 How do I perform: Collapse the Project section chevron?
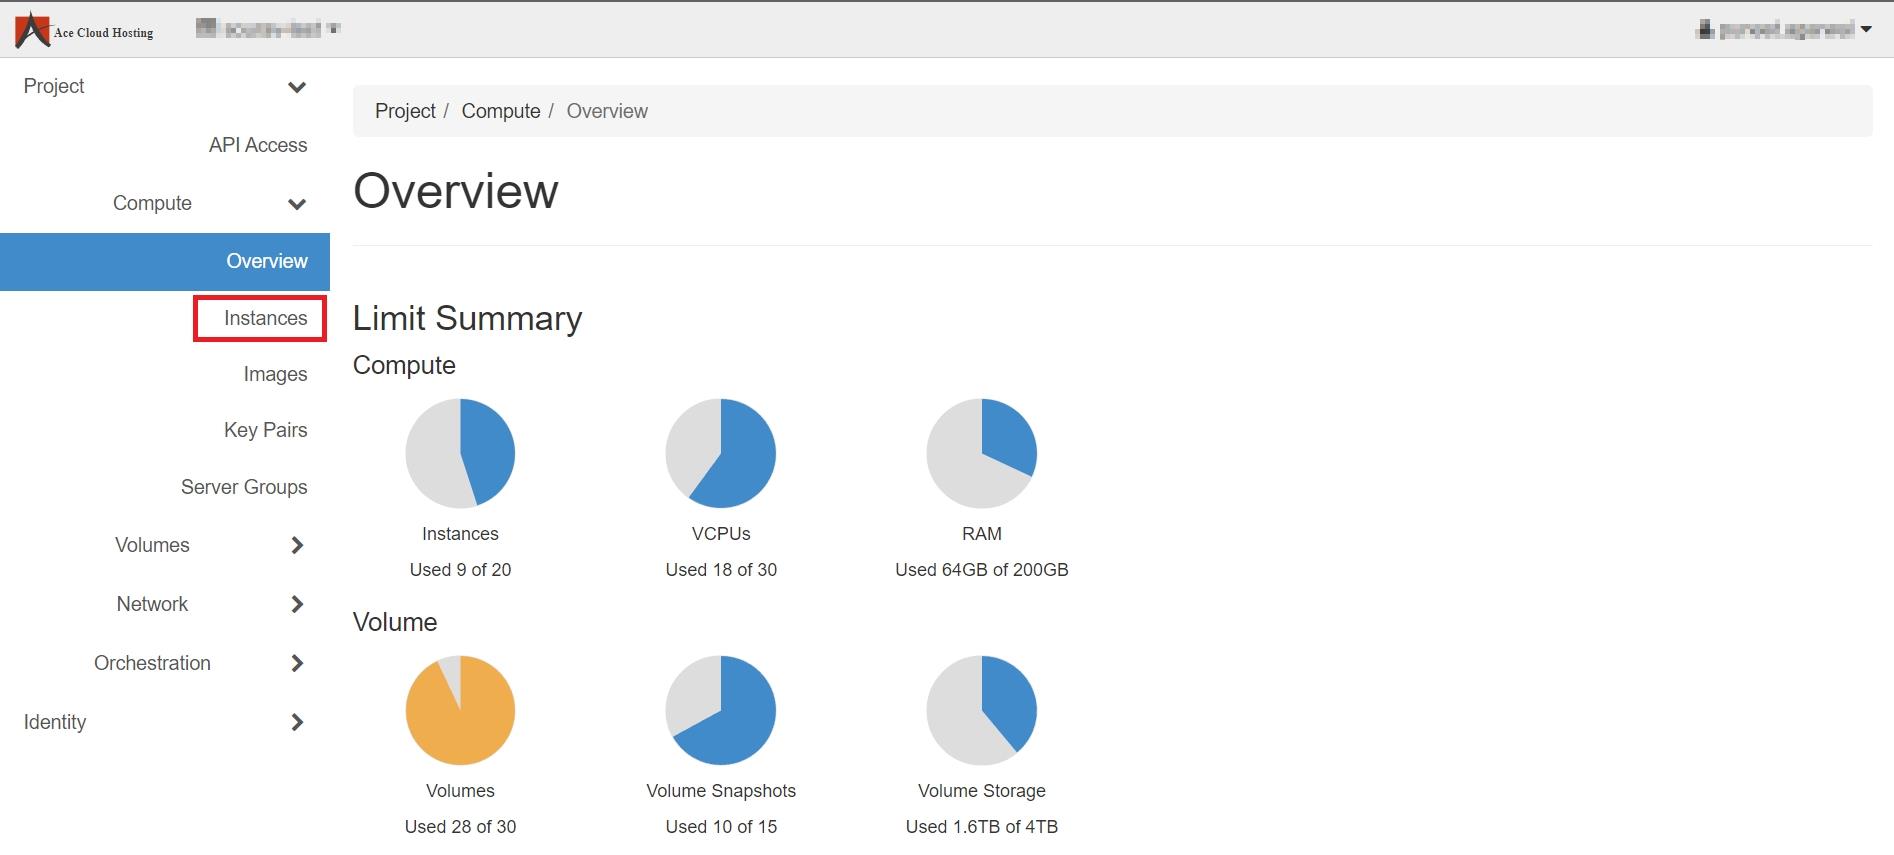pyautogui.click(x=296, y=87)
